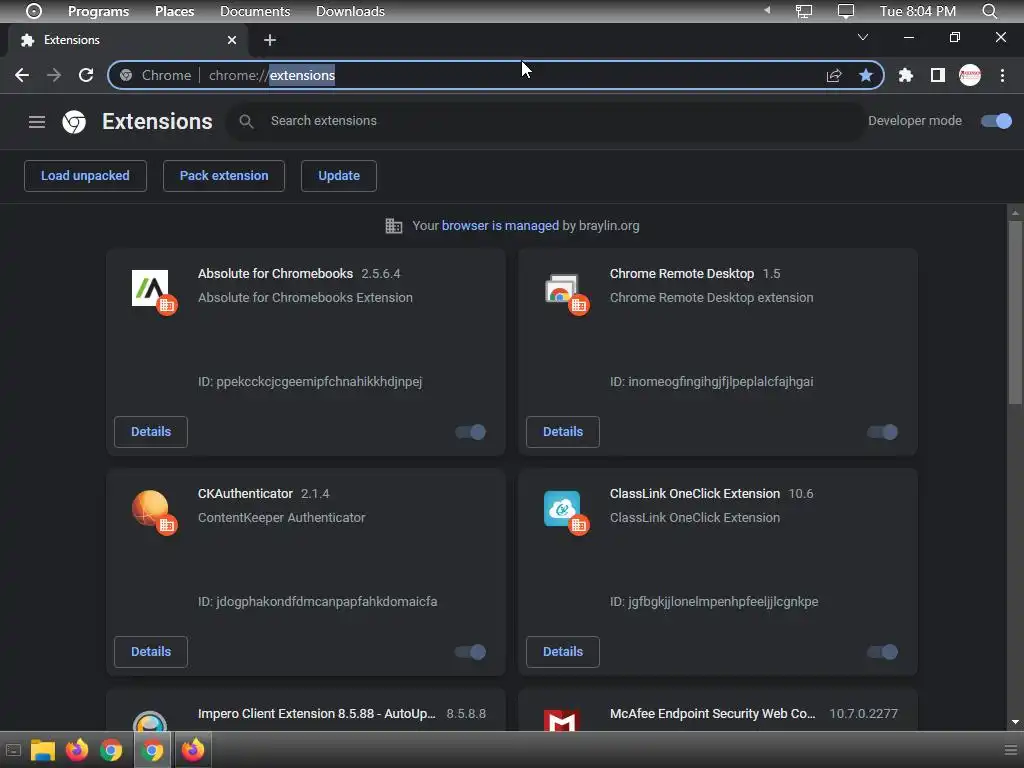The height and width of the screenshot is (768, 1024).
Task: Click Pack extension button
Action: point(224,176)
